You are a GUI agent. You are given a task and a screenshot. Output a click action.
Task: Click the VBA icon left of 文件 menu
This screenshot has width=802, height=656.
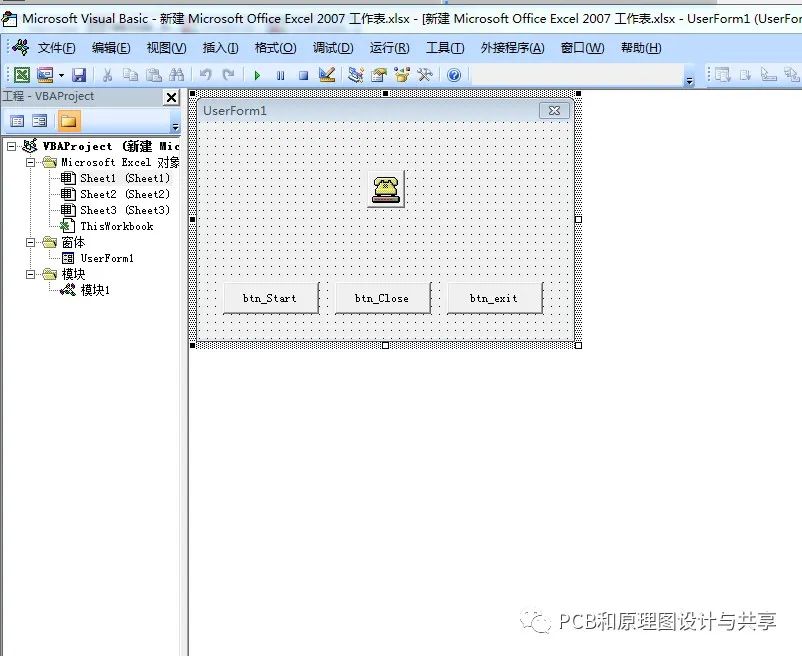point(21,48)
